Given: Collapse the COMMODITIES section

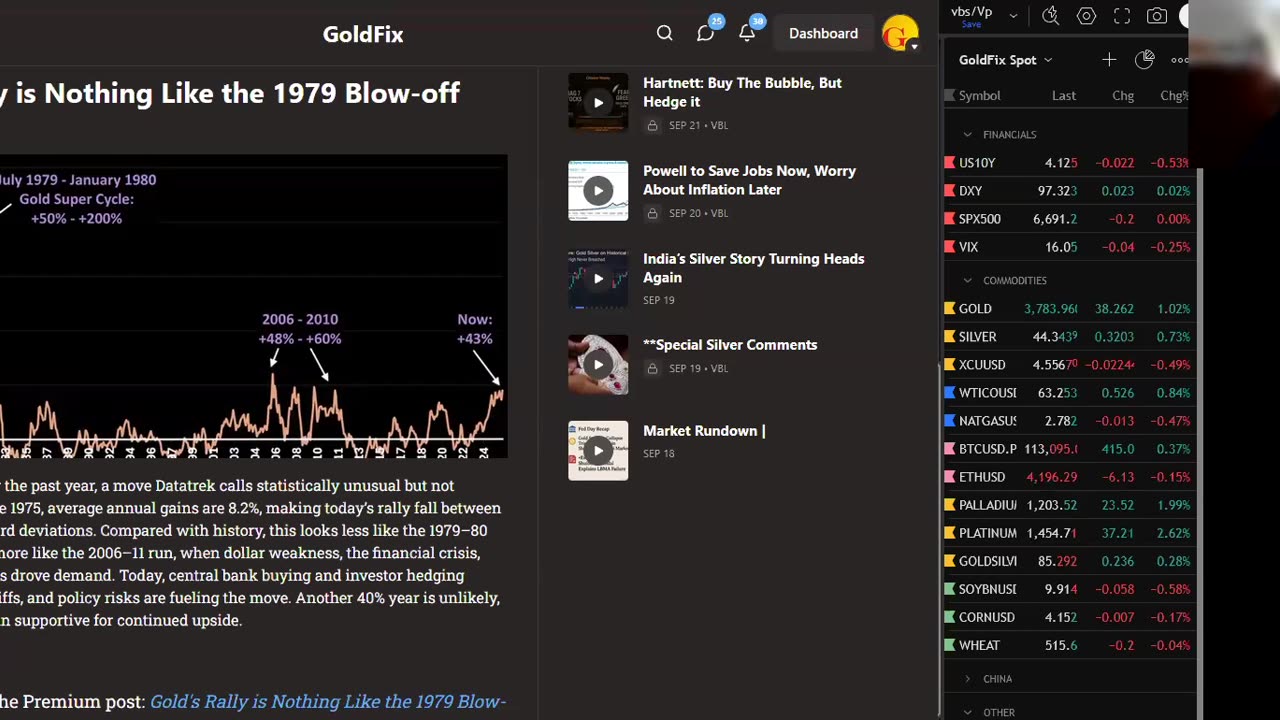Looking at the screenshot, I should coord(967,280).
